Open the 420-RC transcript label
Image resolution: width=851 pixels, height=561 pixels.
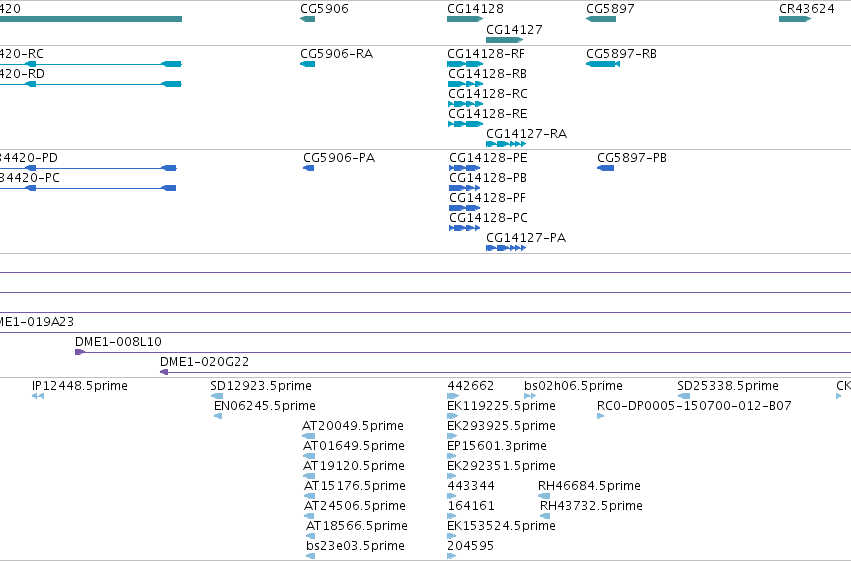pyautogui.click(x=22, y=54)
